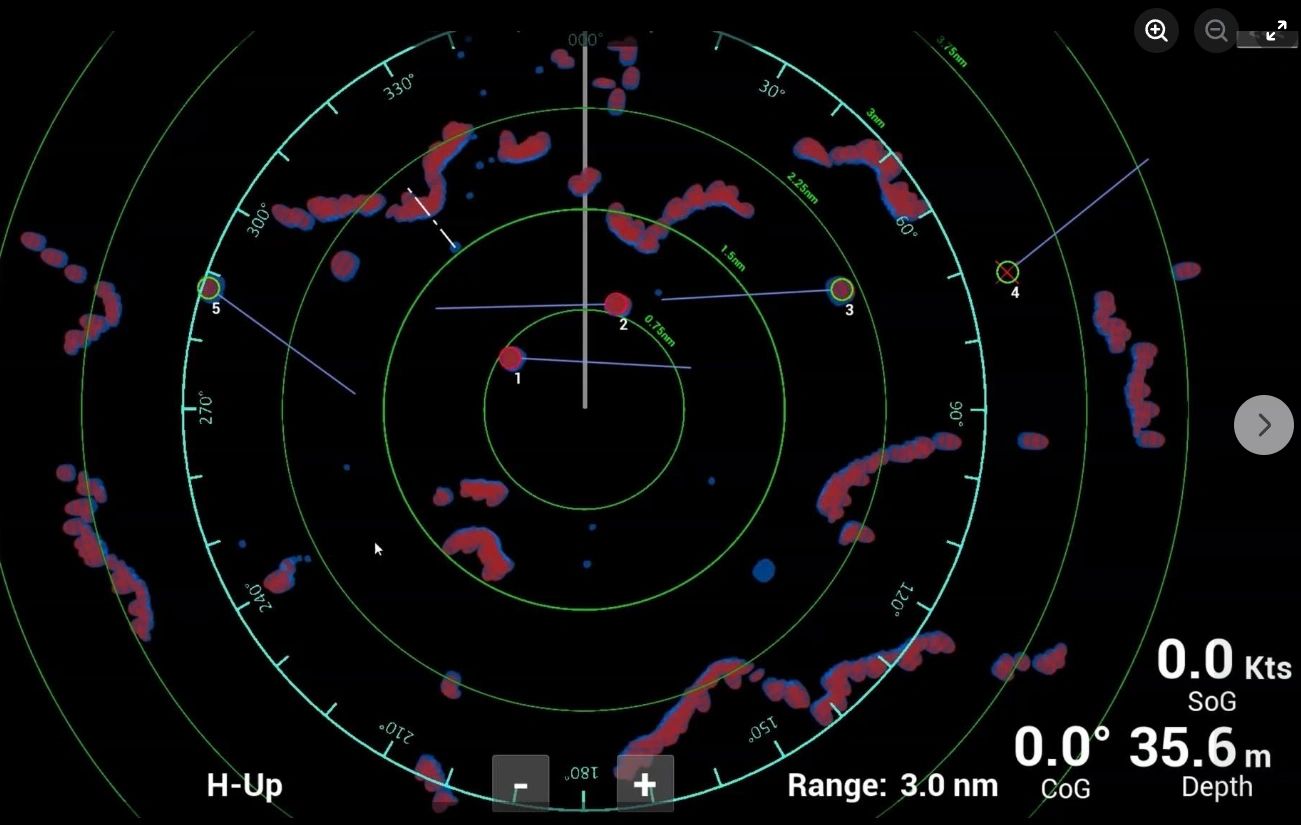Click the 1.5nm range ring label
1301x825 pixels.
point(733,258)
